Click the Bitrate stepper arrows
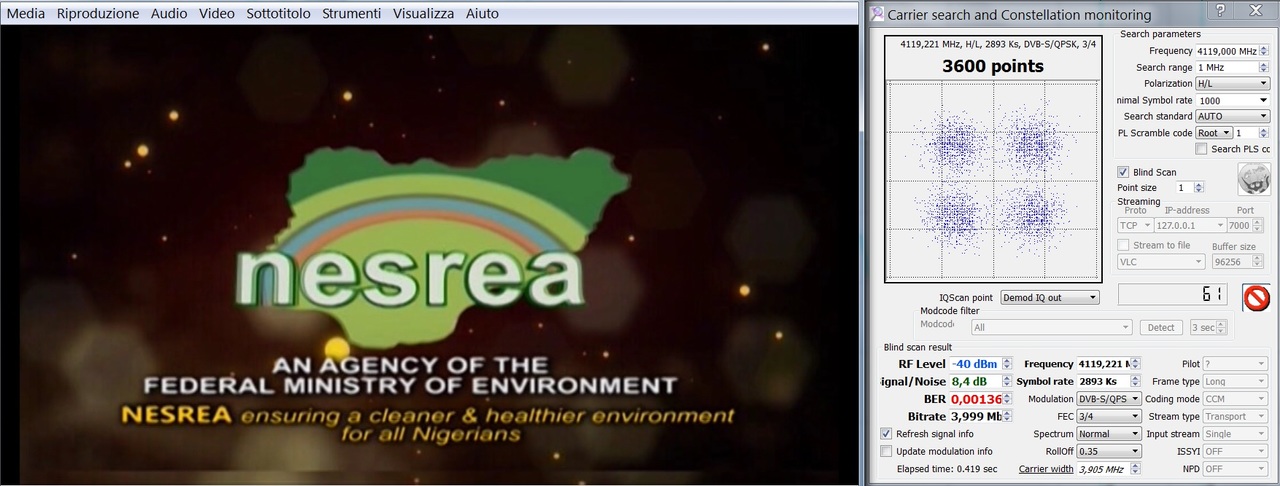Screen dimensions: 1280x486 (1007, 416)
